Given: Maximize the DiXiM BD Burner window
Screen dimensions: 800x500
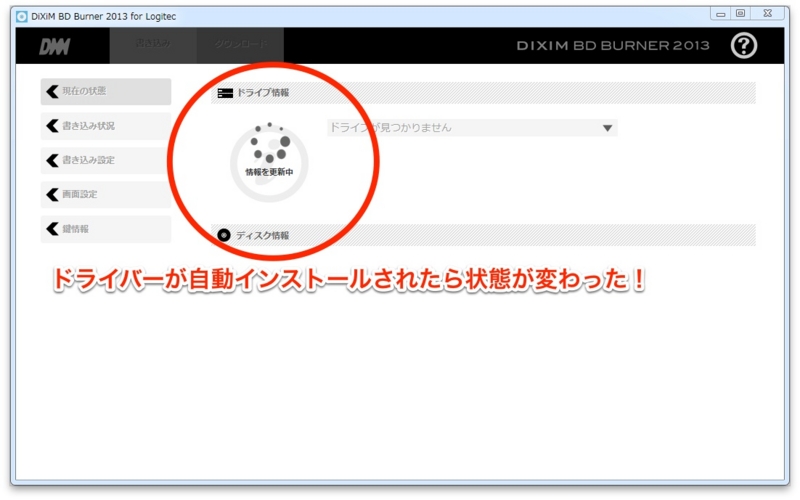Looking at the screenshot, I should coord(740,14).
